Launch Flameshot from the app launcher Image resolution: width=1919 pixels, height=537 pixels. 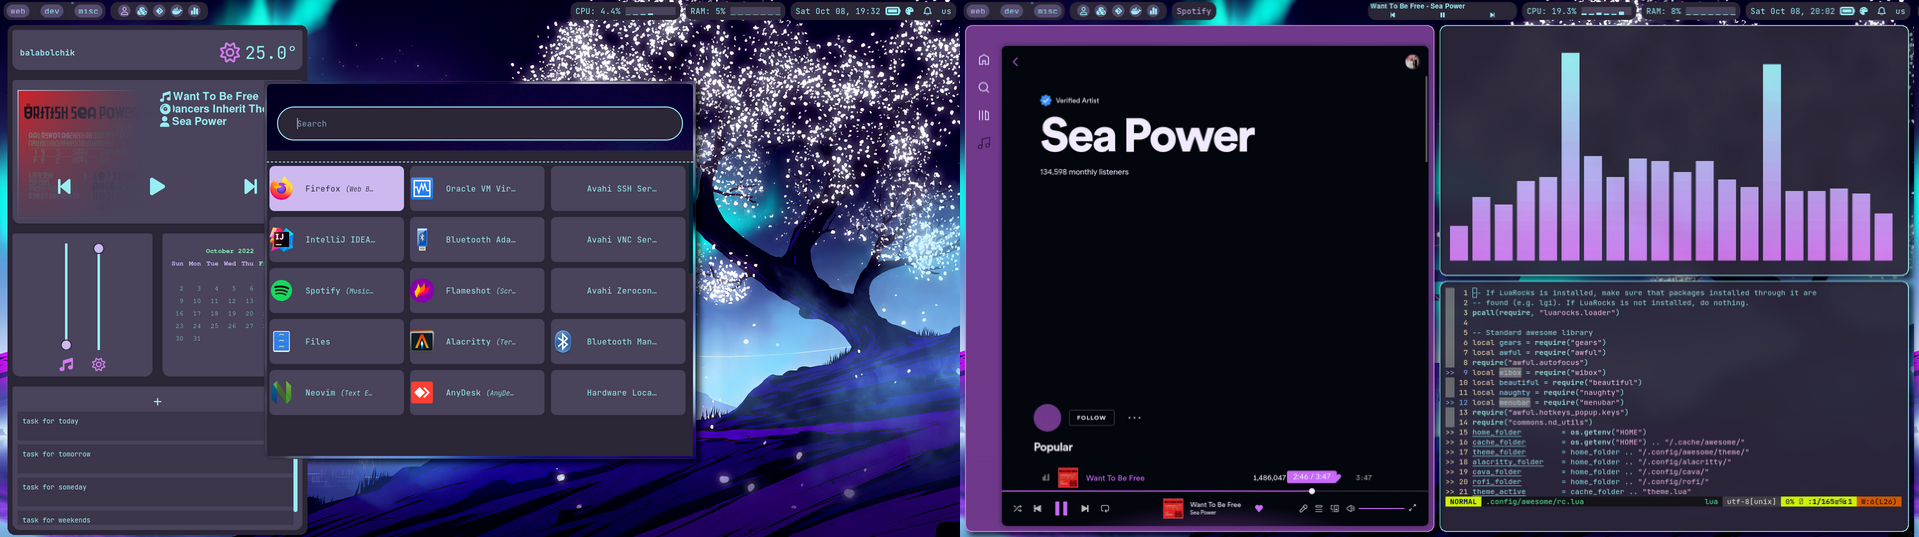click(x=477, y=291)
